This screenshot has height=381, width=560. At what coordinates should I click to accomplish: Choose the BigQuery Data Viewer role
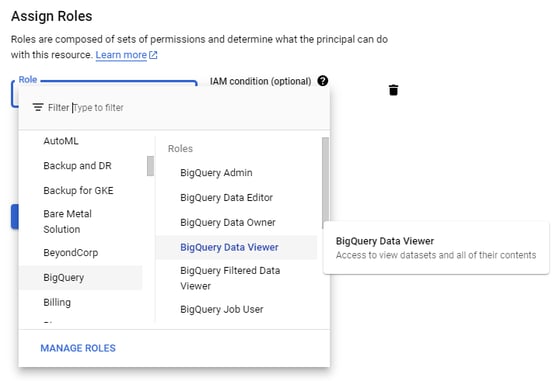pos(237,247)
